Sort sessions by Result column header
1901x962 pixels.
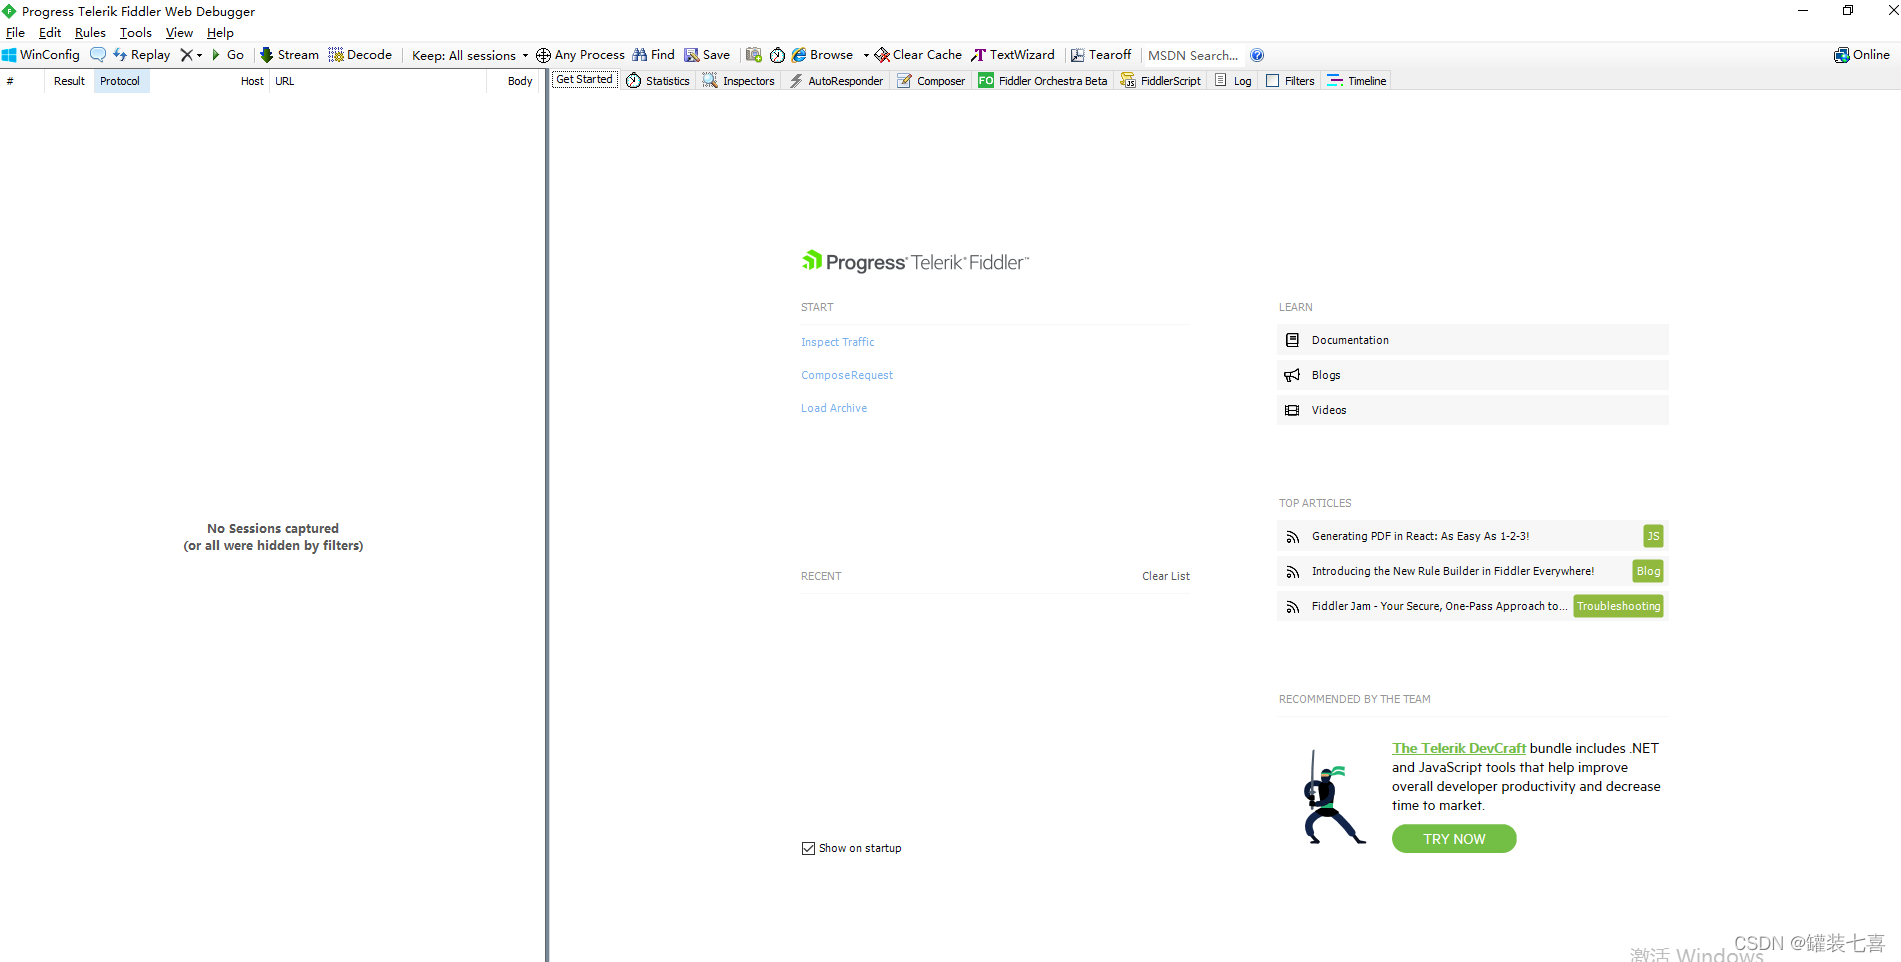pyautogui.click(x=69, y=81)
